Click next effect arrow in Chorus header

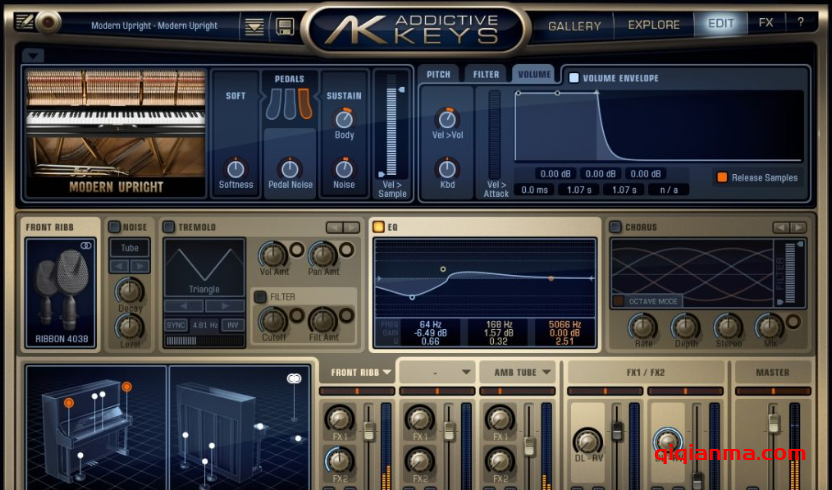coord(798,227)
